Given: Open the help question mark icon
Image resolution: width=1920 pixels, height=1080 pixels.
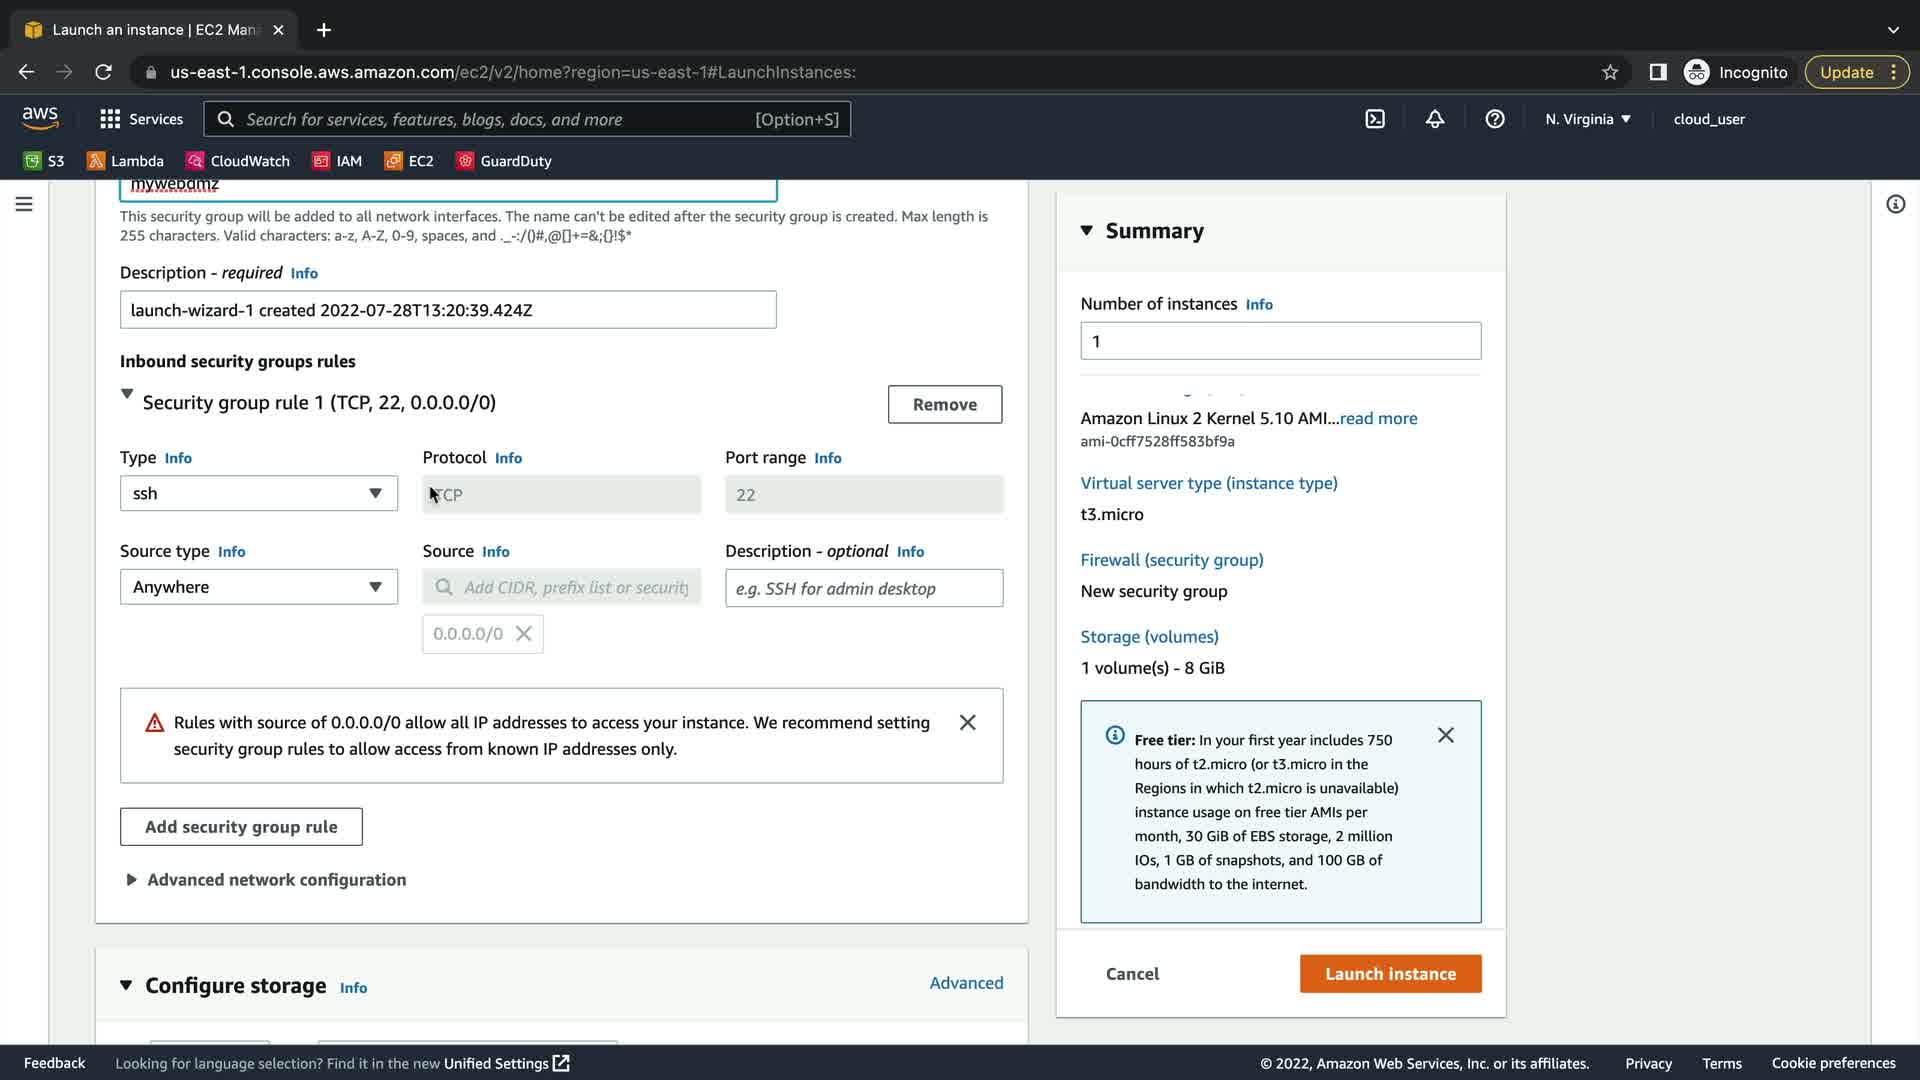Looking at the screenshot, I should click(x=1495, y=119).
